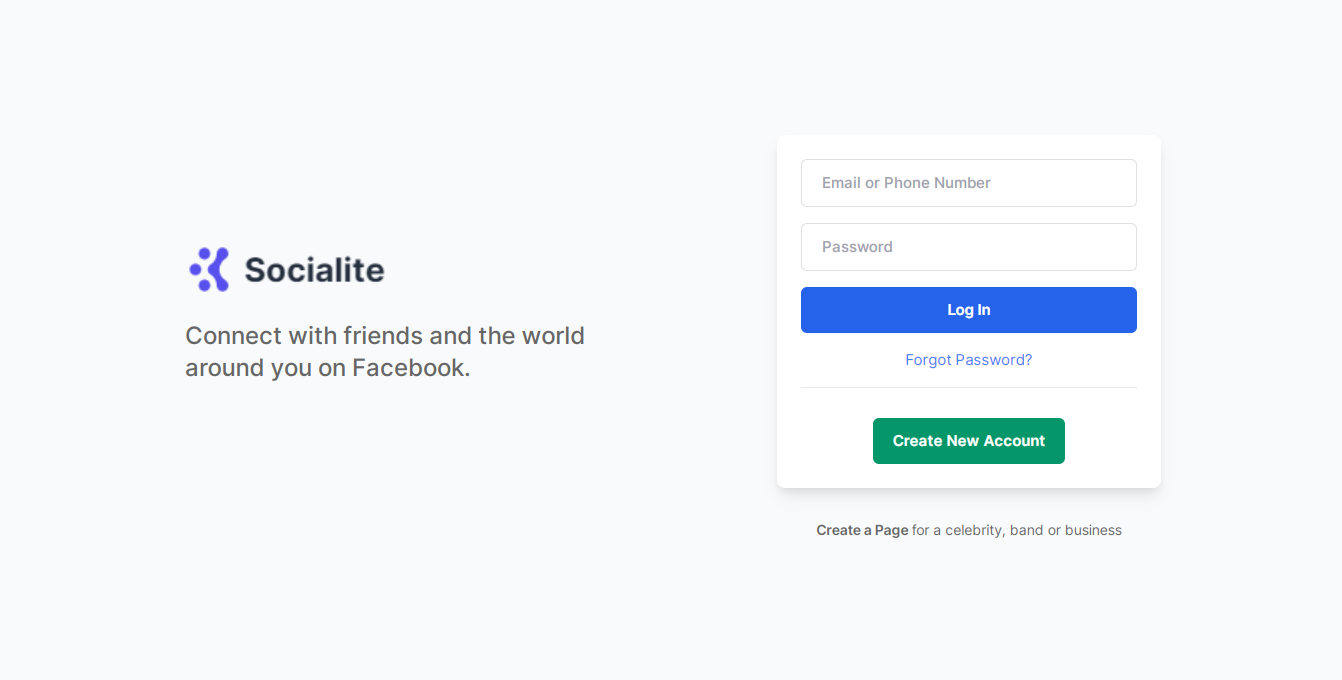1342x680 pixels.
Task: Click the purple Socialite logo icon
Action: coord(209,269)
